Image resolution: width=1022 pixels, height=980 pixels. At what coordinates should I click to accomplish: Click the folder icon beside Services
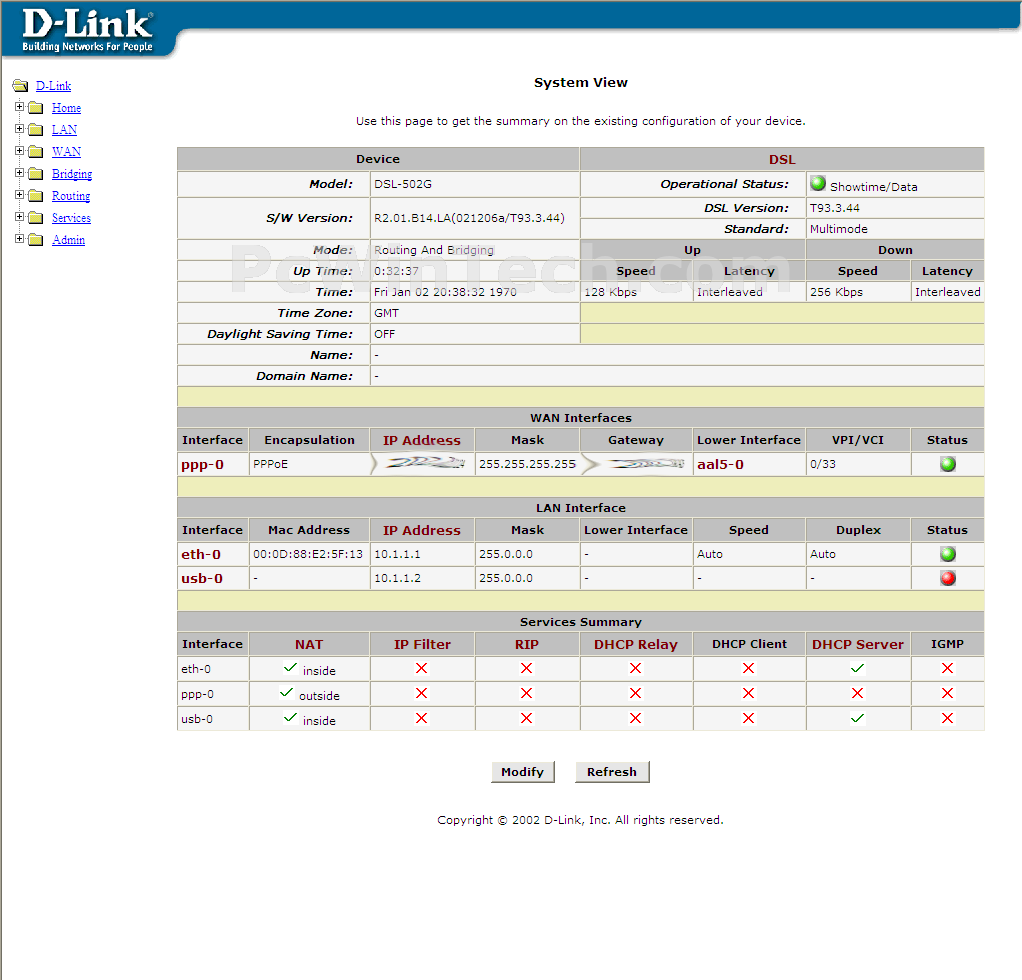[36, 218]
